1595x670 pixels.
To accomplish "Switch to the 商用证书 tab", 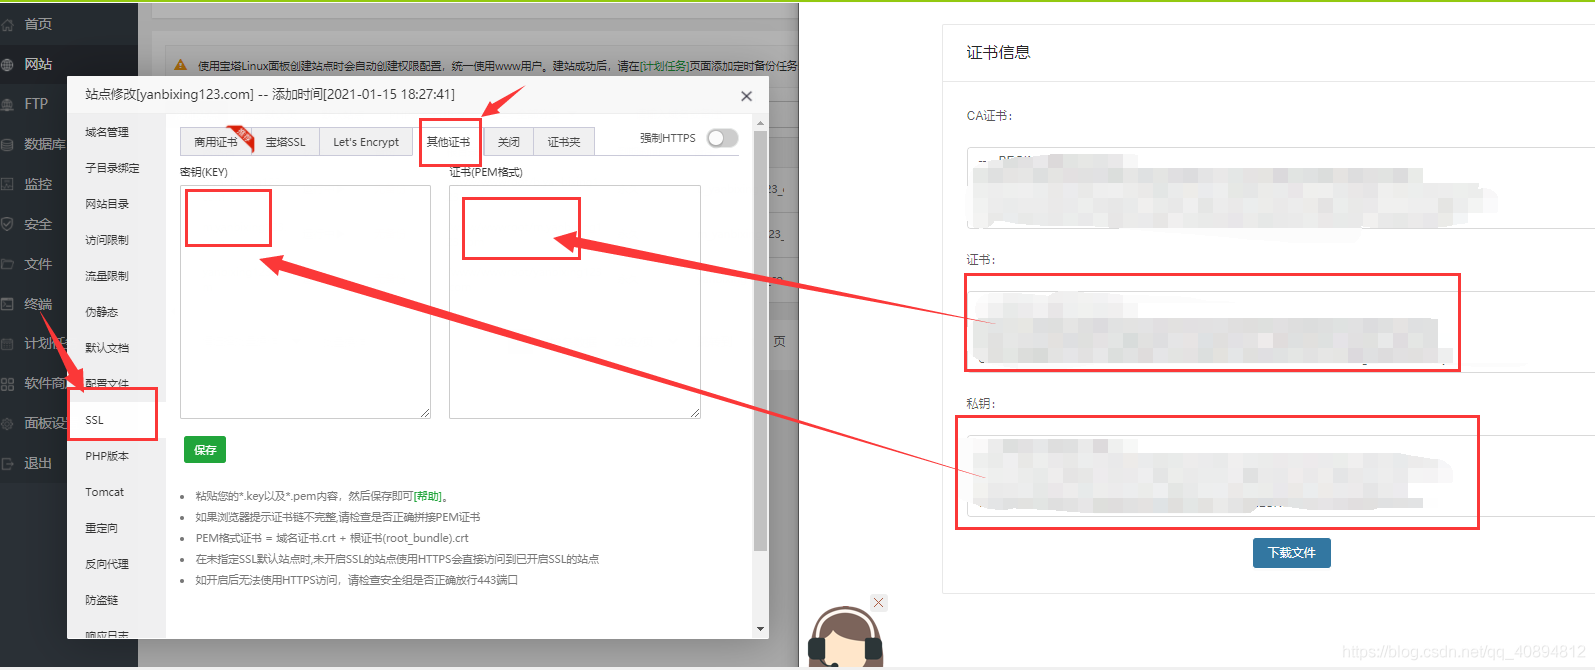I will click(216, 142).
